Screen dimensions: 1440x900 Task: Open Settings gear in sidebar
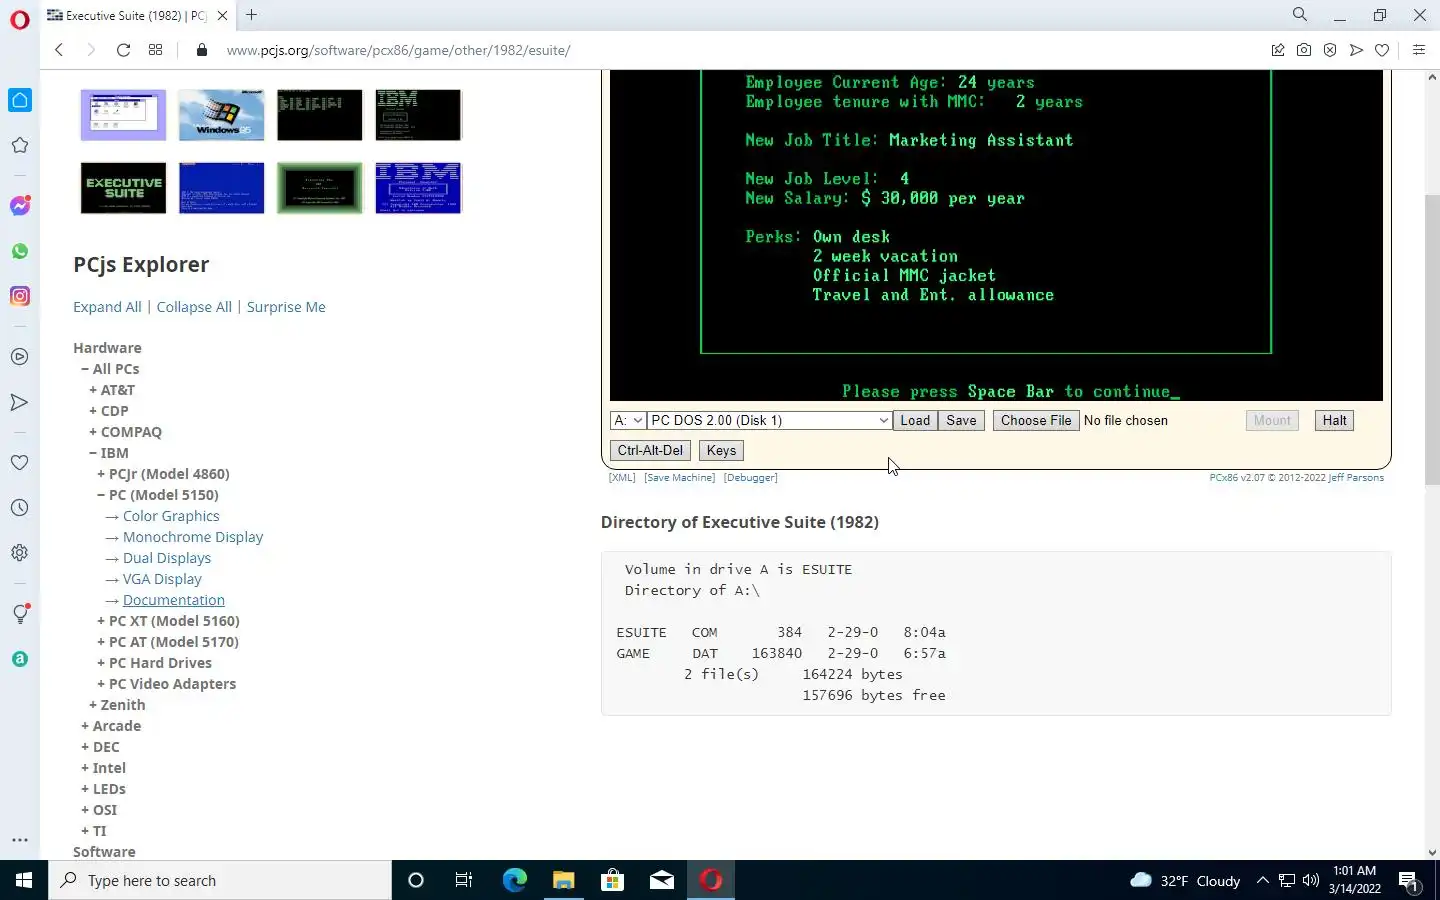[20, 553]
